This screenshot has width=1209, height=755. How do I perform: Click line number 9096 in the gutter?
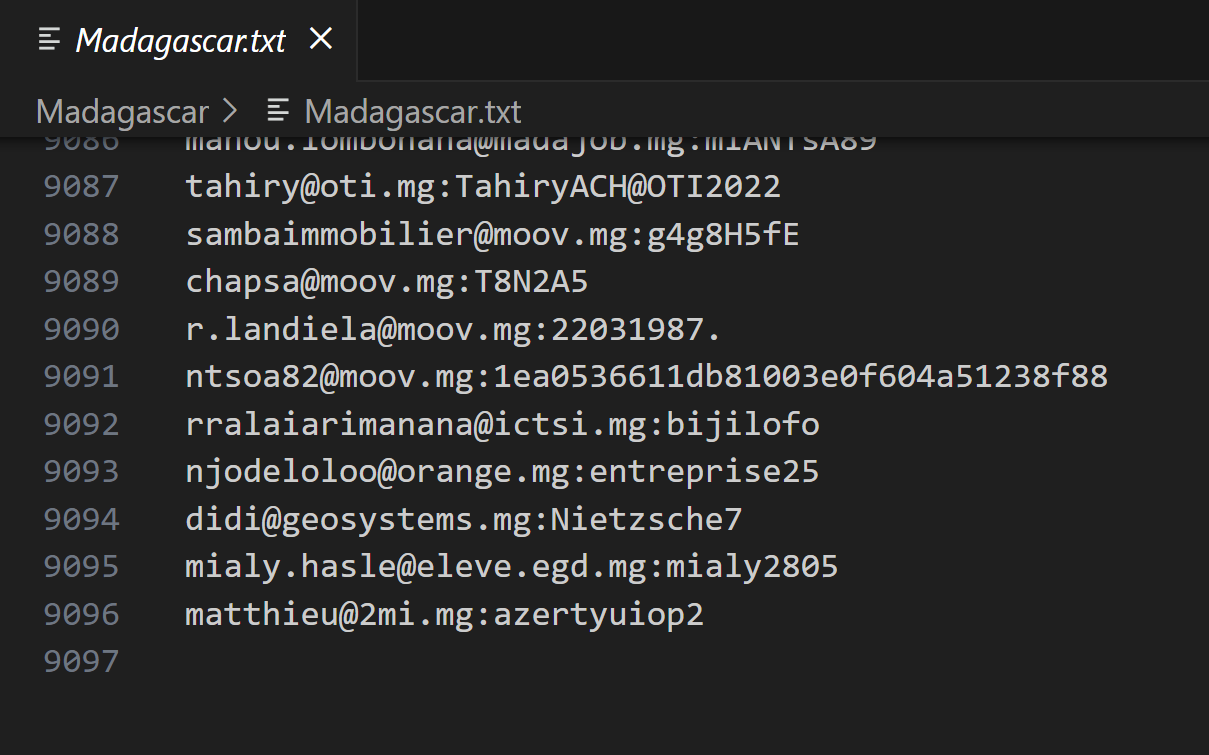point(81,614)
